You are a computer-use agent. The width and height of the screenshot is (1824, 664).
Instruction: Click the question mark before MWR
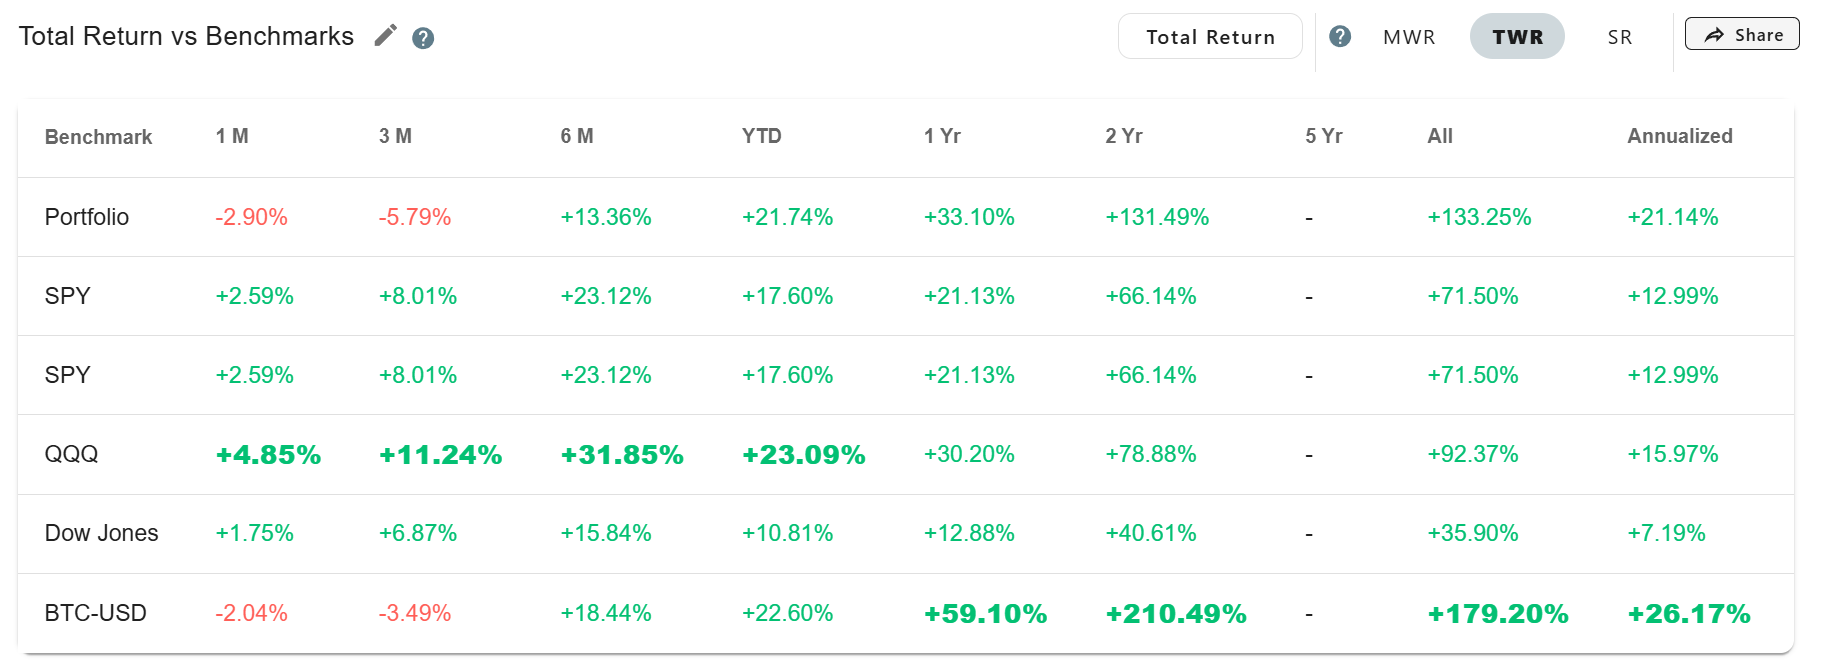(x=1340, y=37)
